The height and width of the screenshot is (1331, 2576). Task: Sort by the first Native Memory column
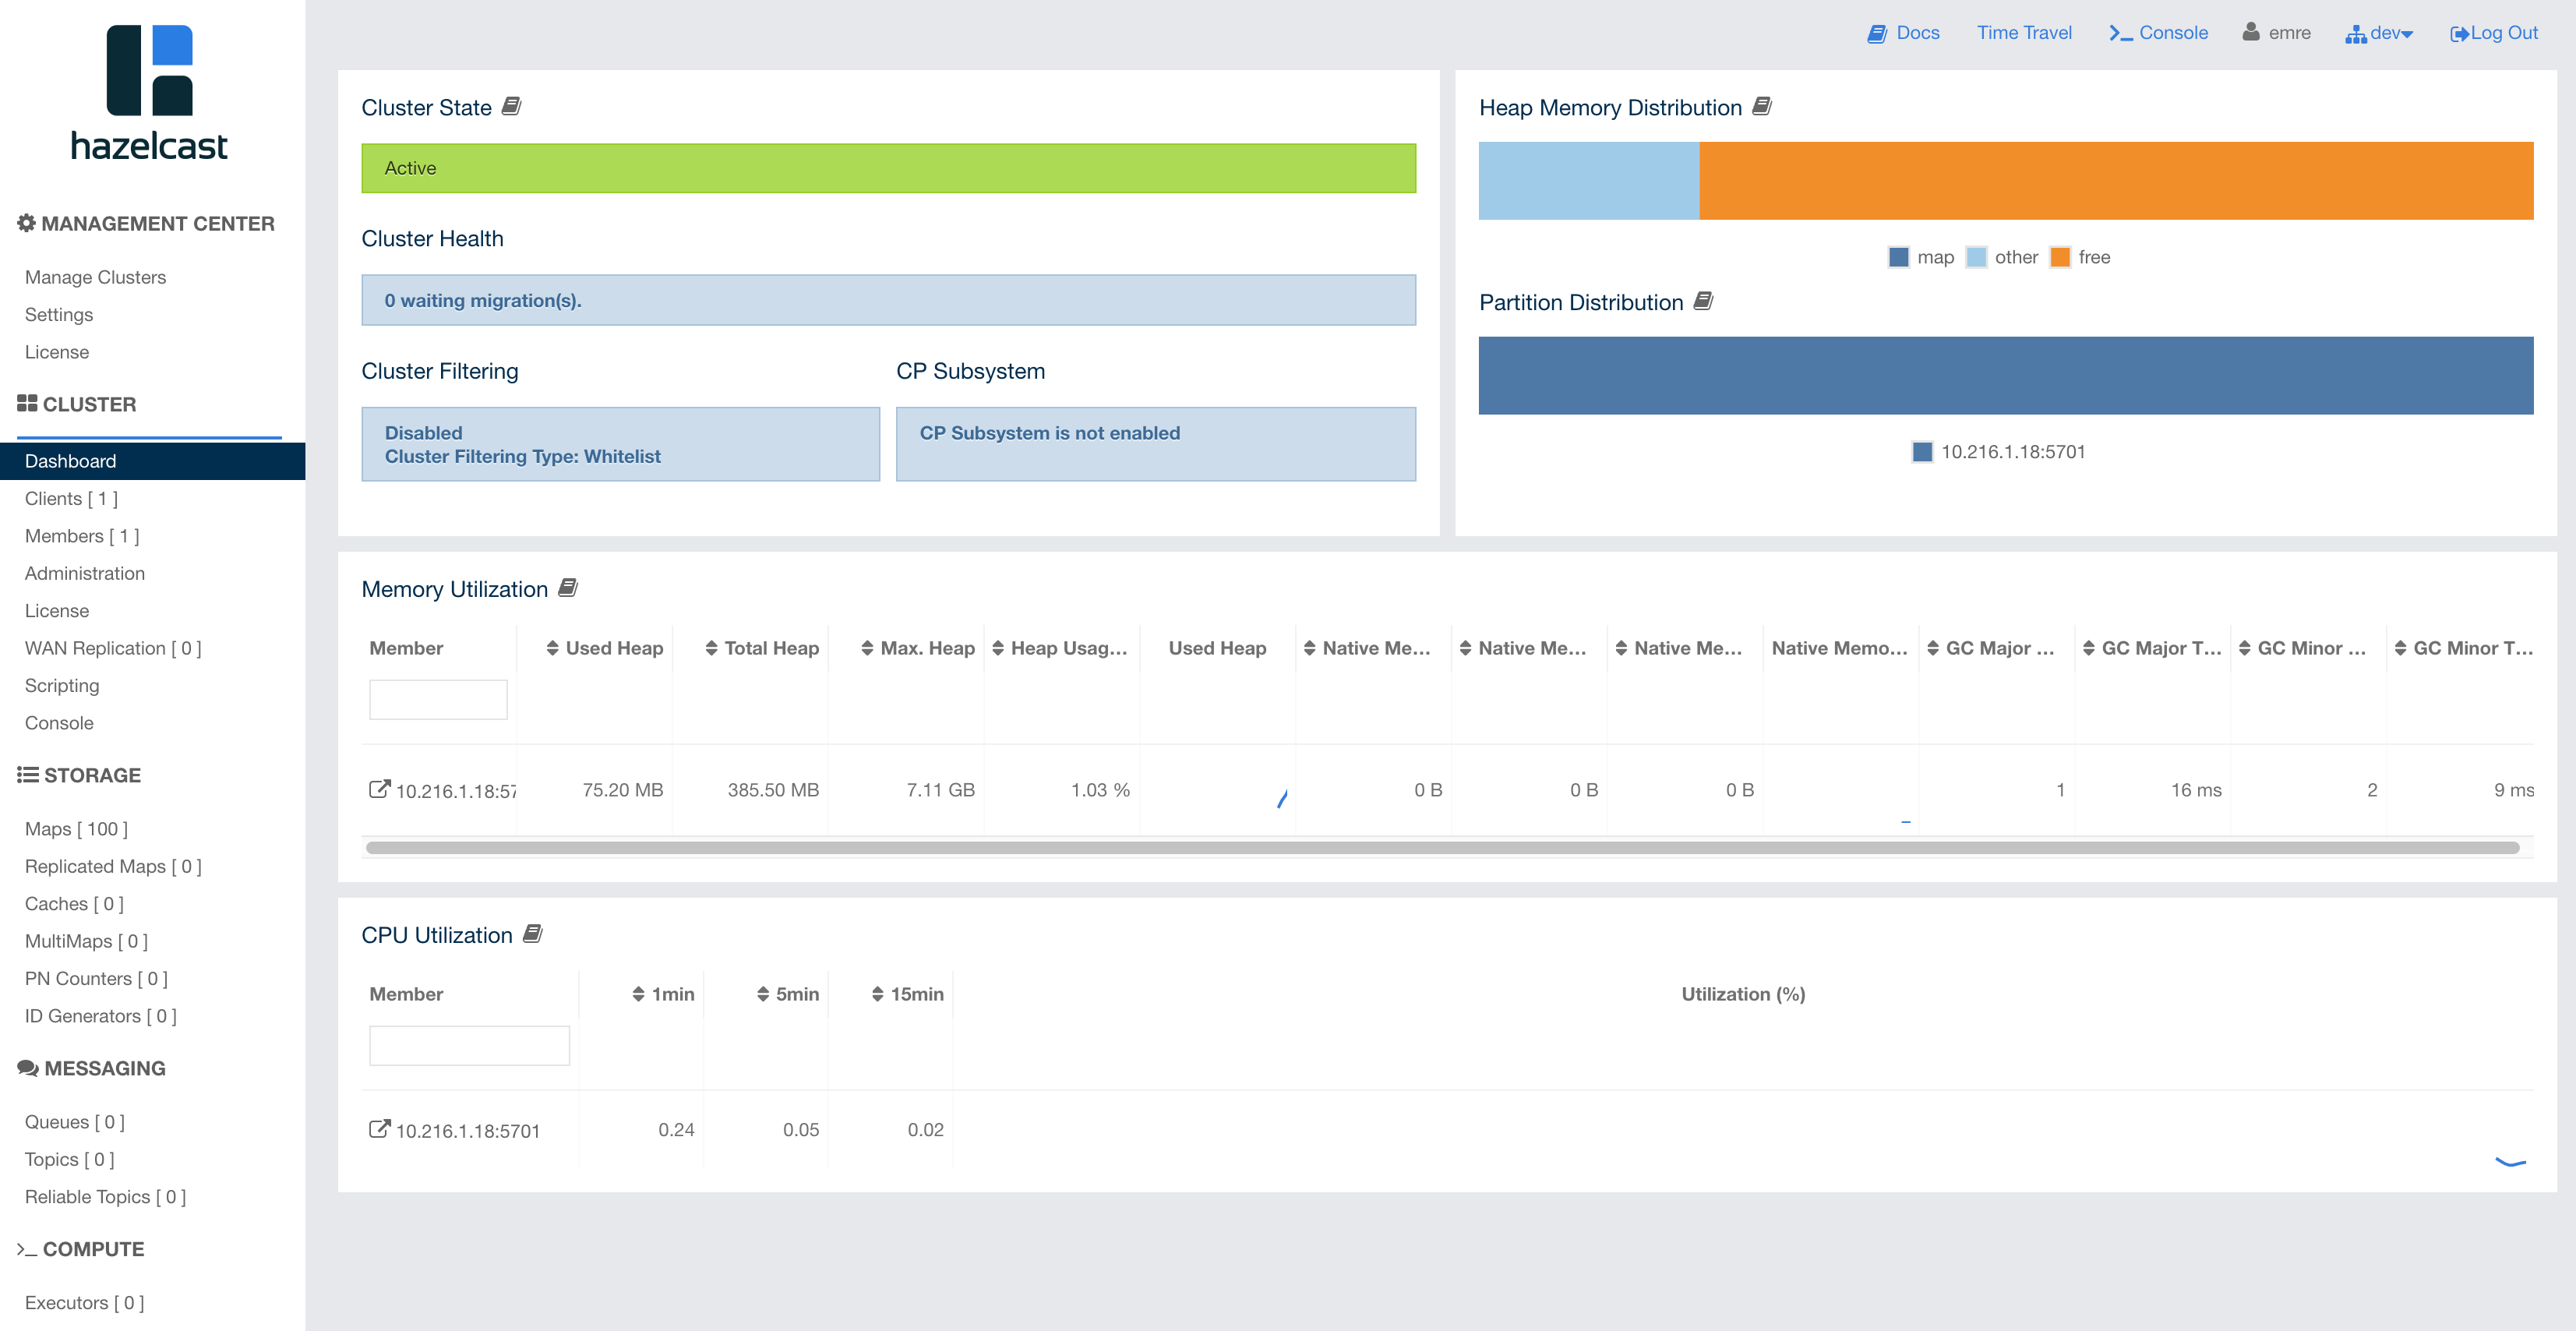pos(1367,648)
